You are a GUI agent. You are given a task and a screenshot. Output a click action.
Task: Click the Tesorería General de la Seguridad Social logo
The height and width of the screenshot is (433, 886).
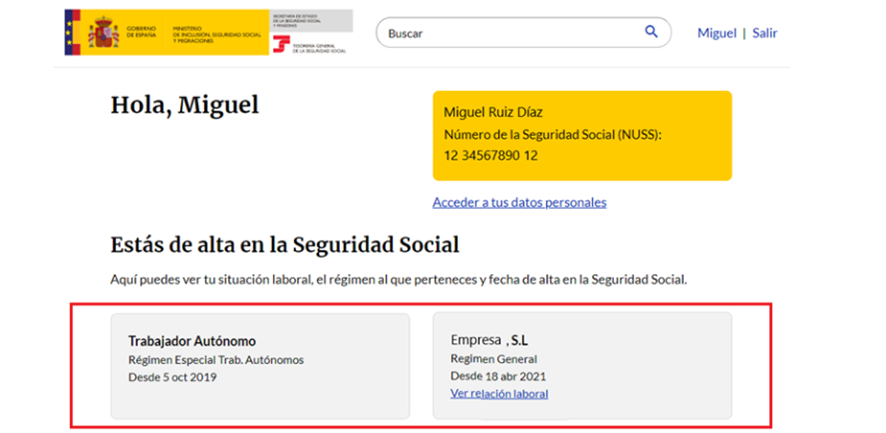pyautogui.click(x=310, y=44)
